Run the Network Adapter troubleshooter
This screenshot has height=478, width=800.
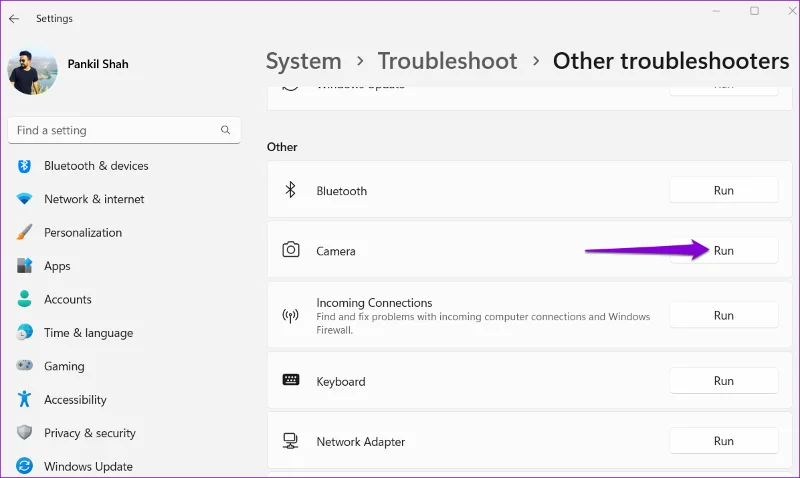coord(723,441)
